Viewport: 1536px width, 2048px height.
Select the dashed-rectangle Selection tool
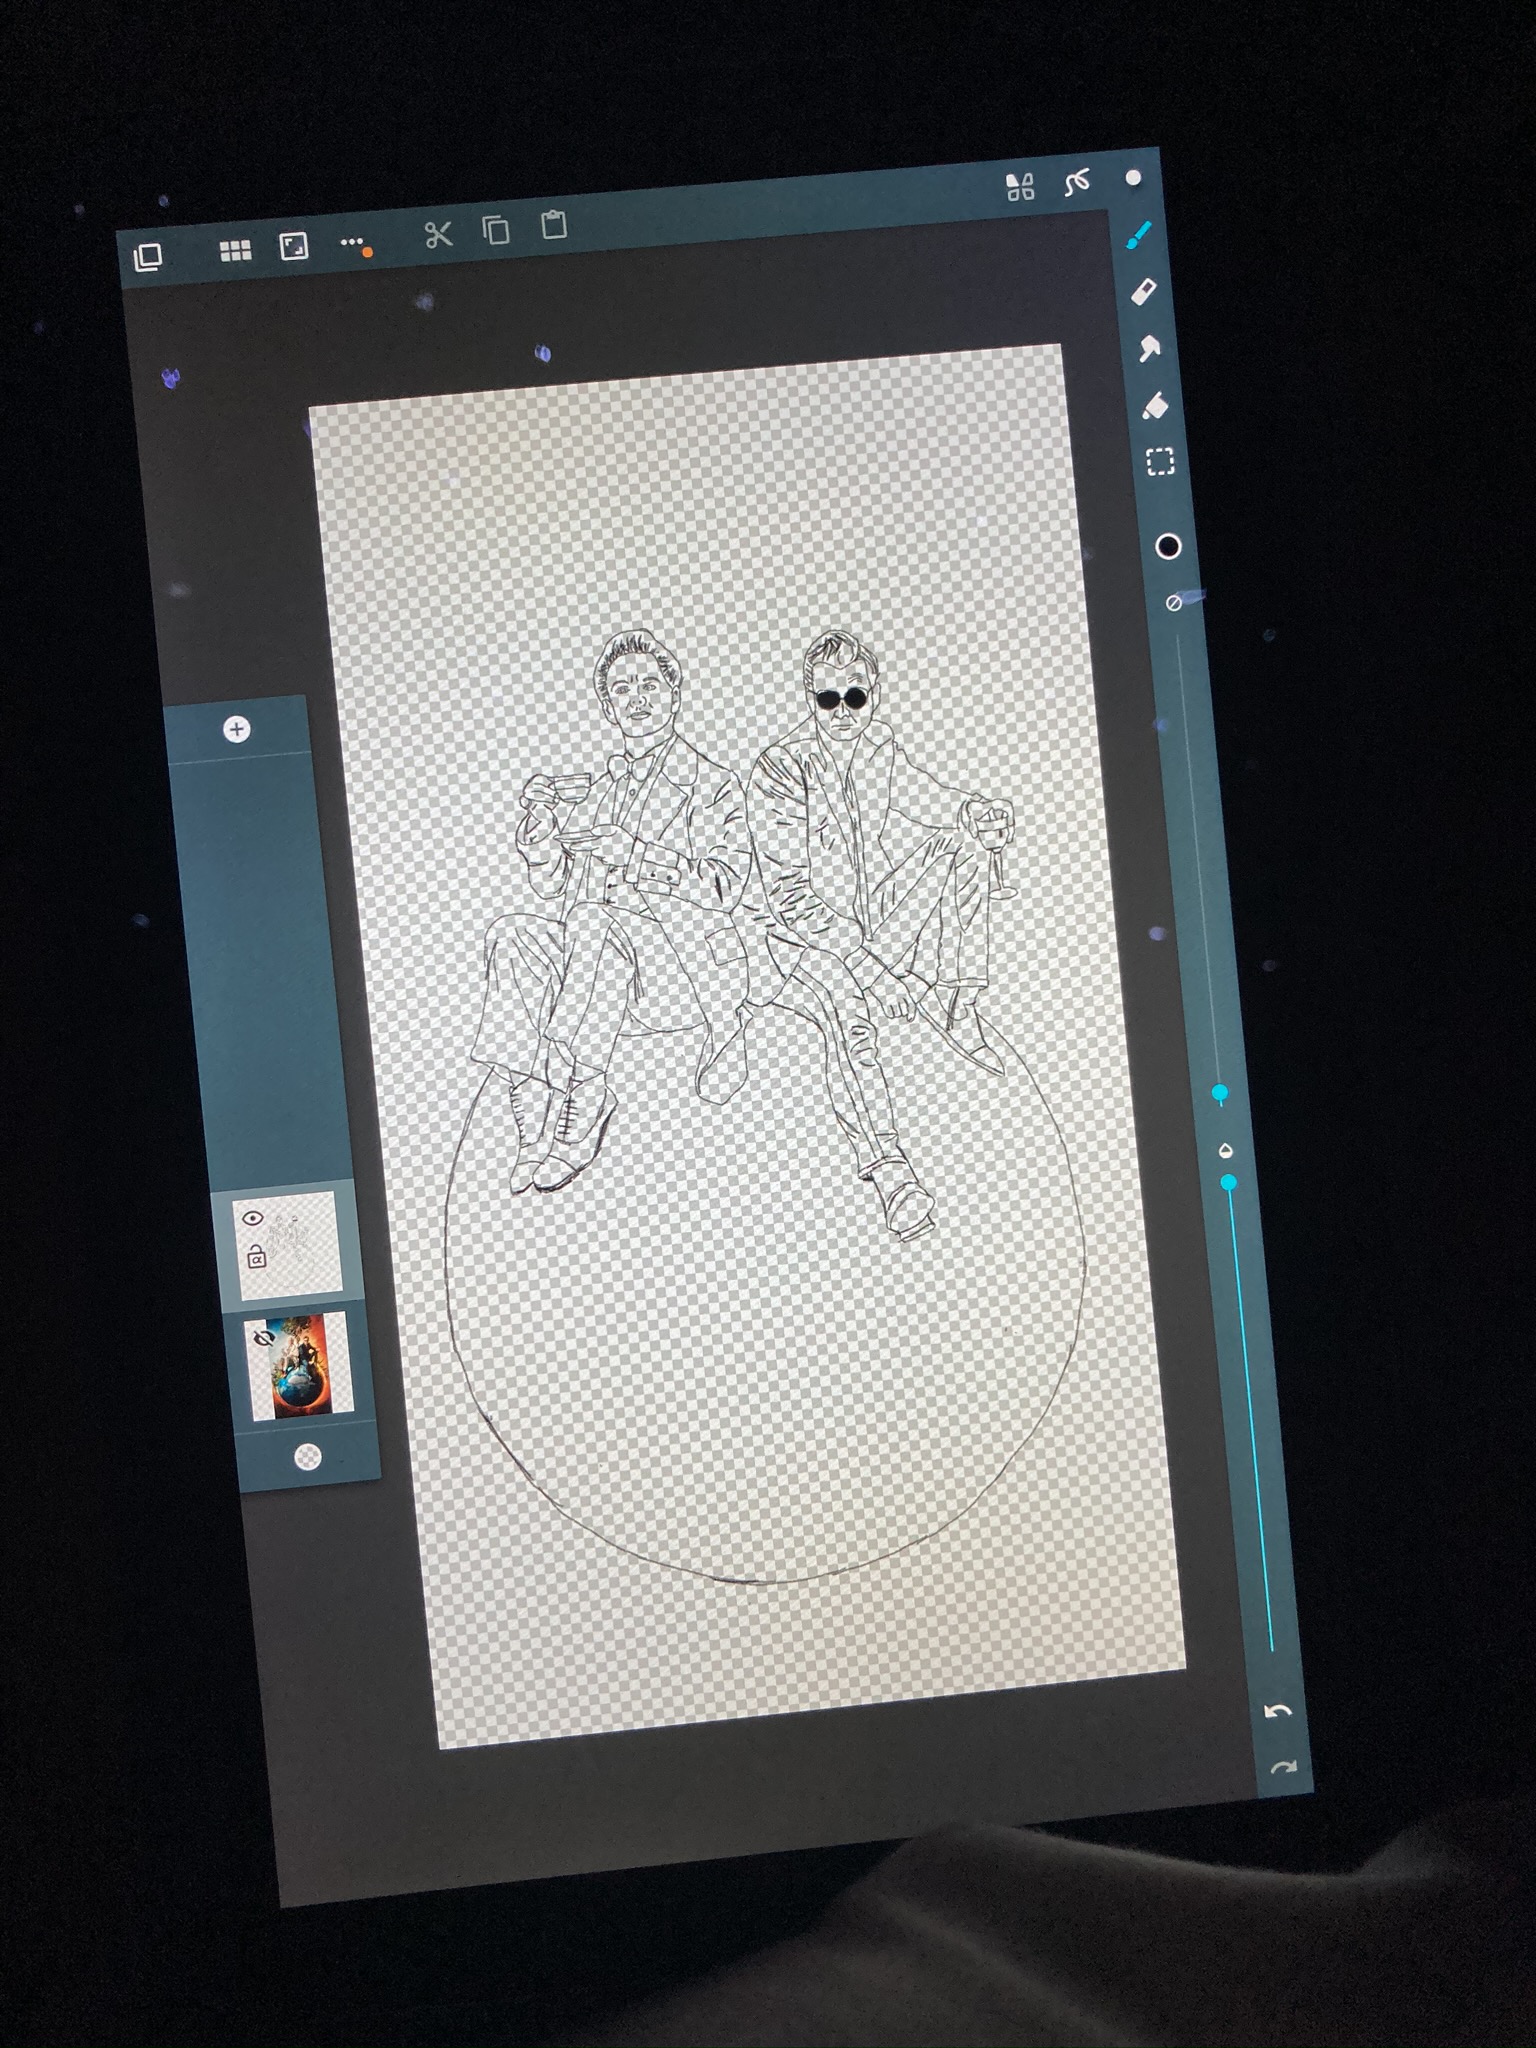pos(1160,461)
